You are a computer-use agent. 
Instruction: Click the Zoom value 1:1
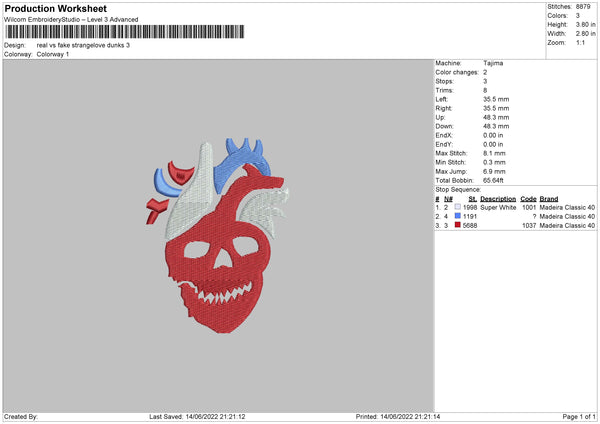pos(580,42)
